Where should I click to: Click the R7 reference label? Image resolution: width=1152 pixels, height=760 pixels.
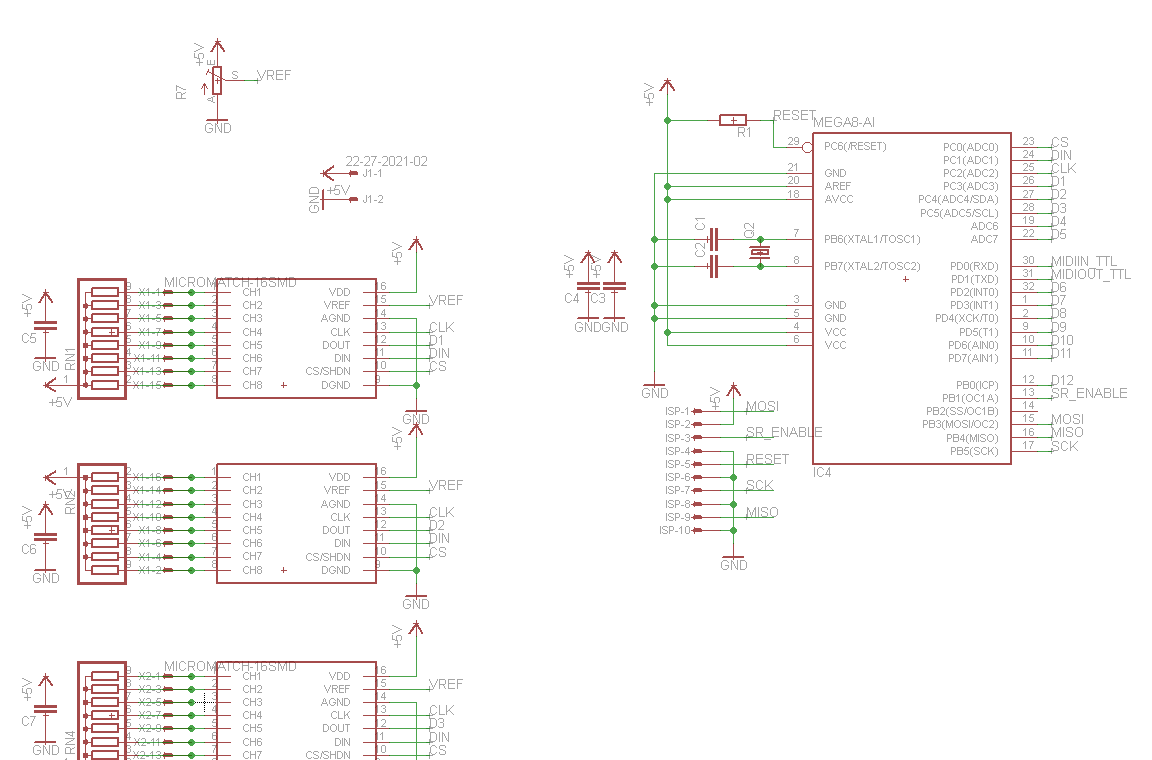tap(181, 92)
